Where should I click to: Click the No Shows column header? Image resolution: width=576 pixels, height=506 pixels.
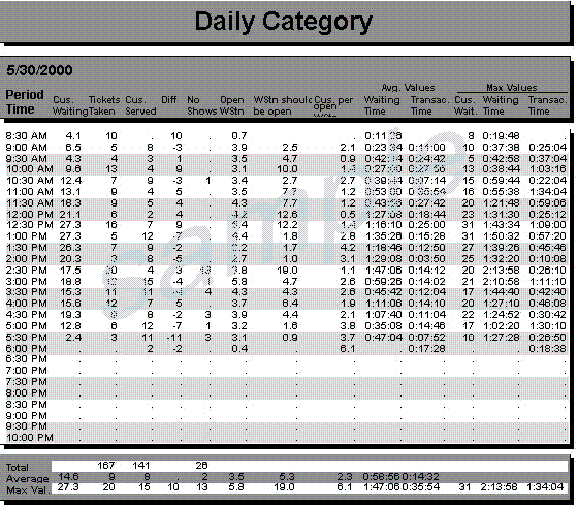tap(202, 105)
